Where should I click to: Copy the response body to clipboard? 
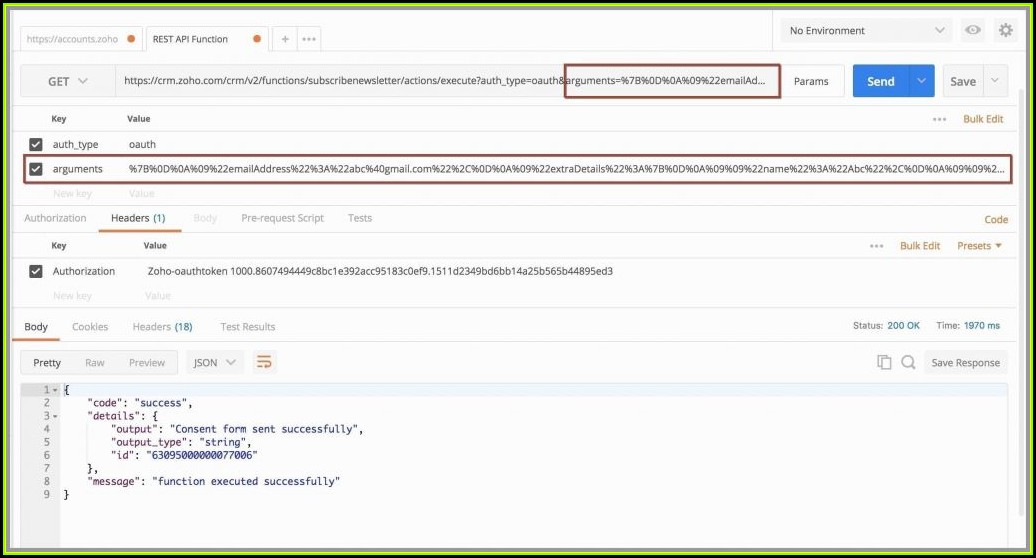(884, 363)
